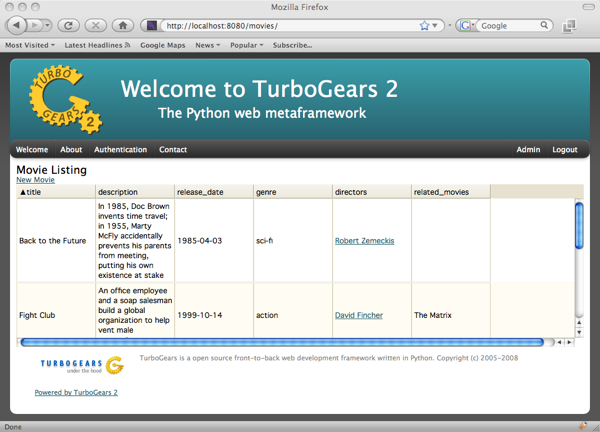Reload the page with the refresh button
The width and height of the screenshot is (600, 432).
coord(68,25)
